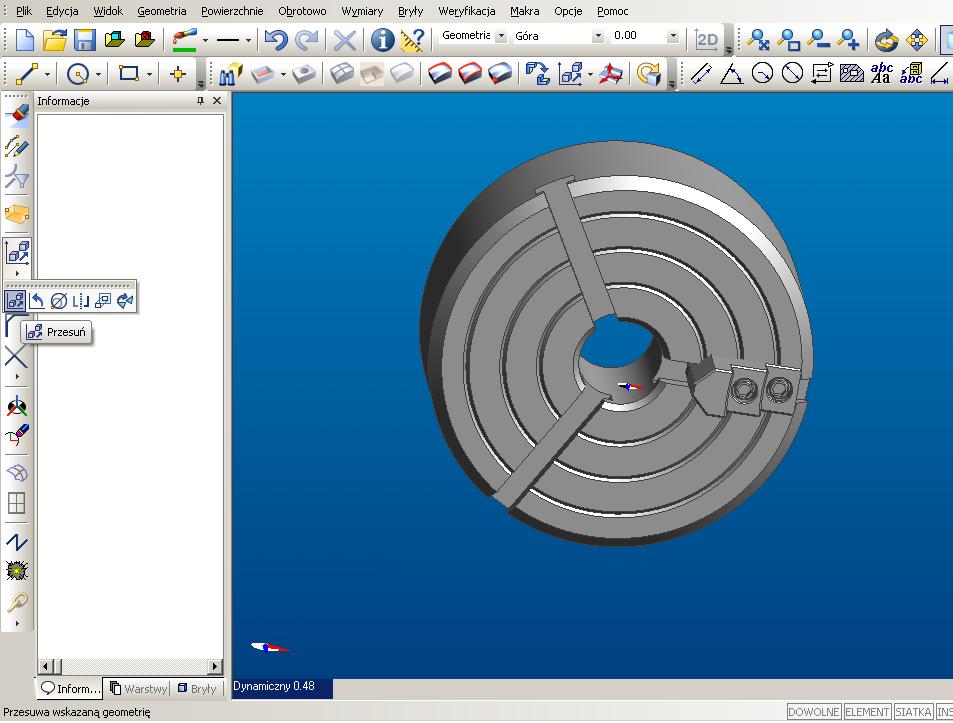
Task: Undo the last action
Action: (x=276, y=40)
